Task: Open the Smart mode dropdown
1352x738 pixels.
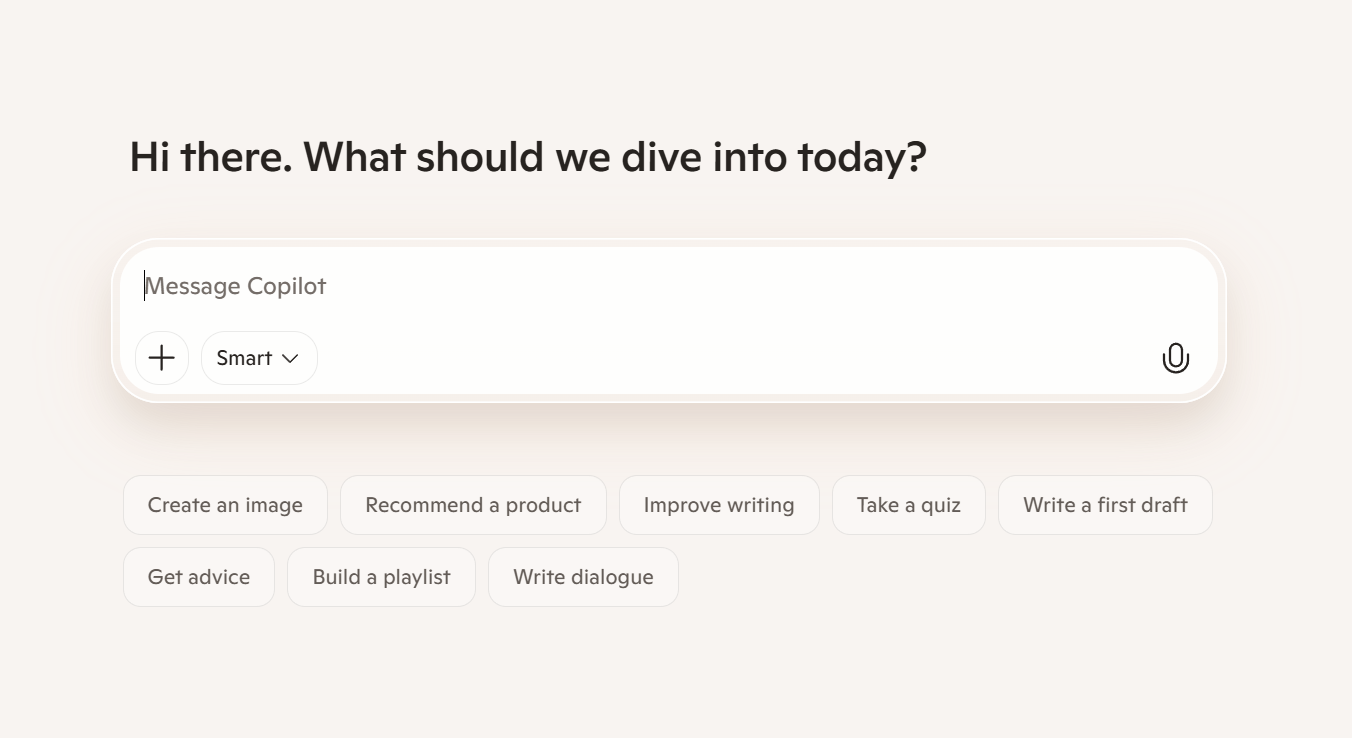Action: coord(259,358)
